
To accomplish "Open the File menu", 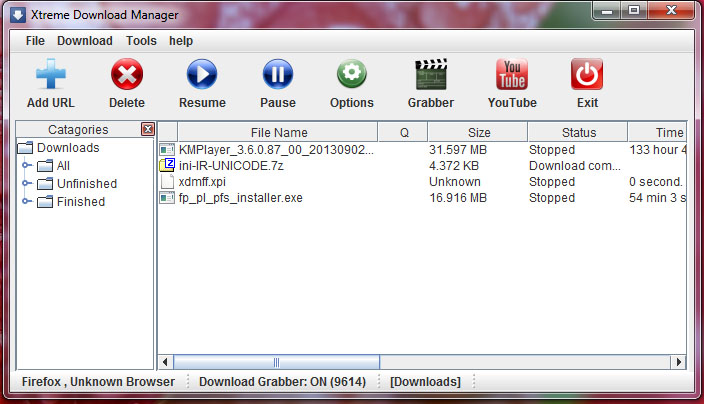I will 35,41.
